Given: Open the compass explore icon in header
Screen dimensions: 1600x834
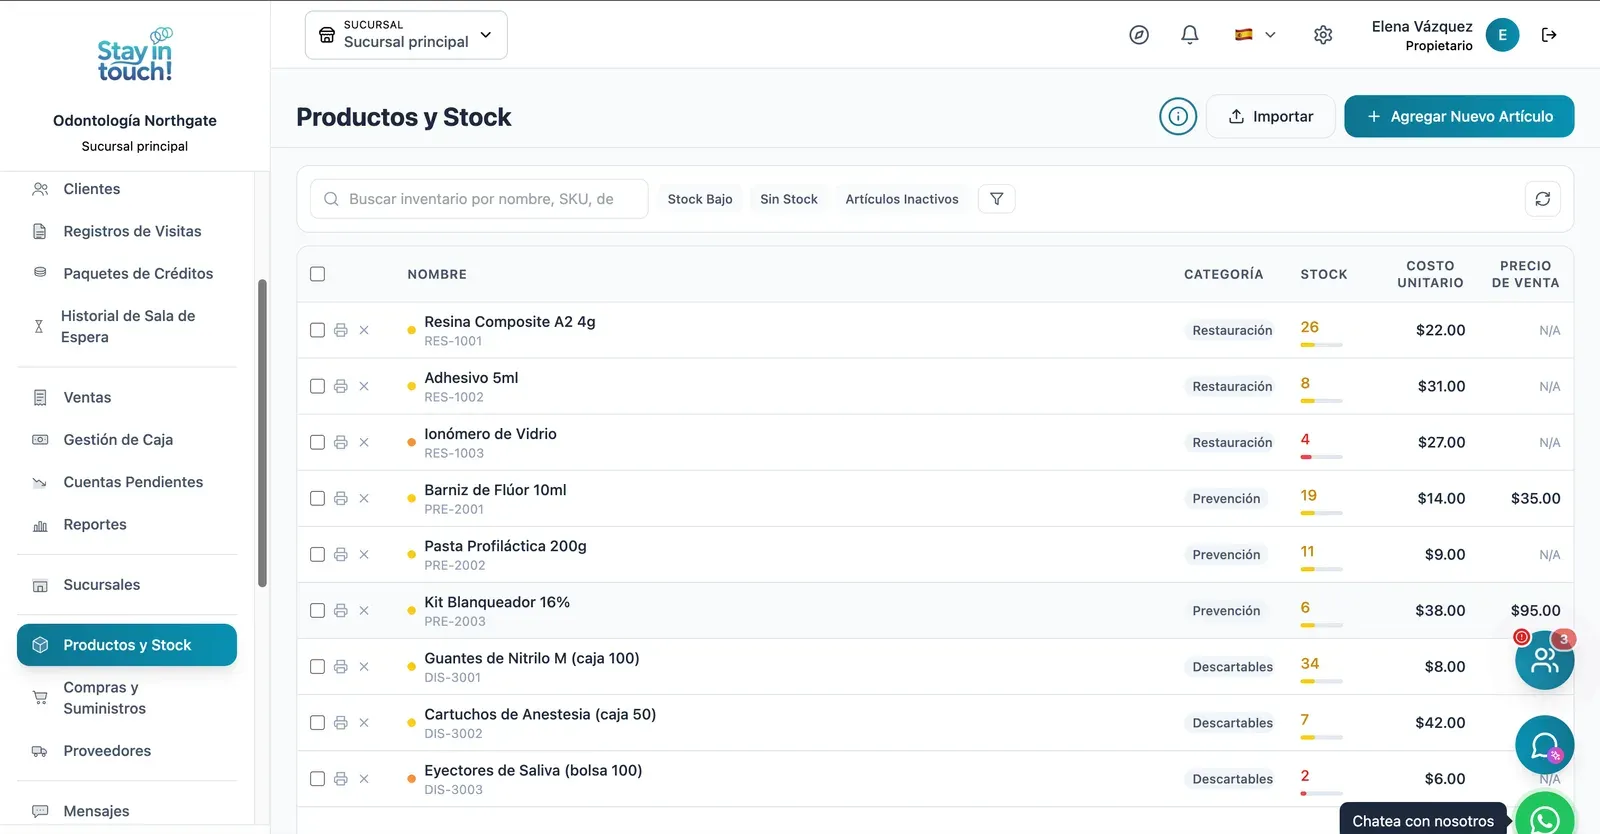Looking at the screenshot, I should point(1139,35).
